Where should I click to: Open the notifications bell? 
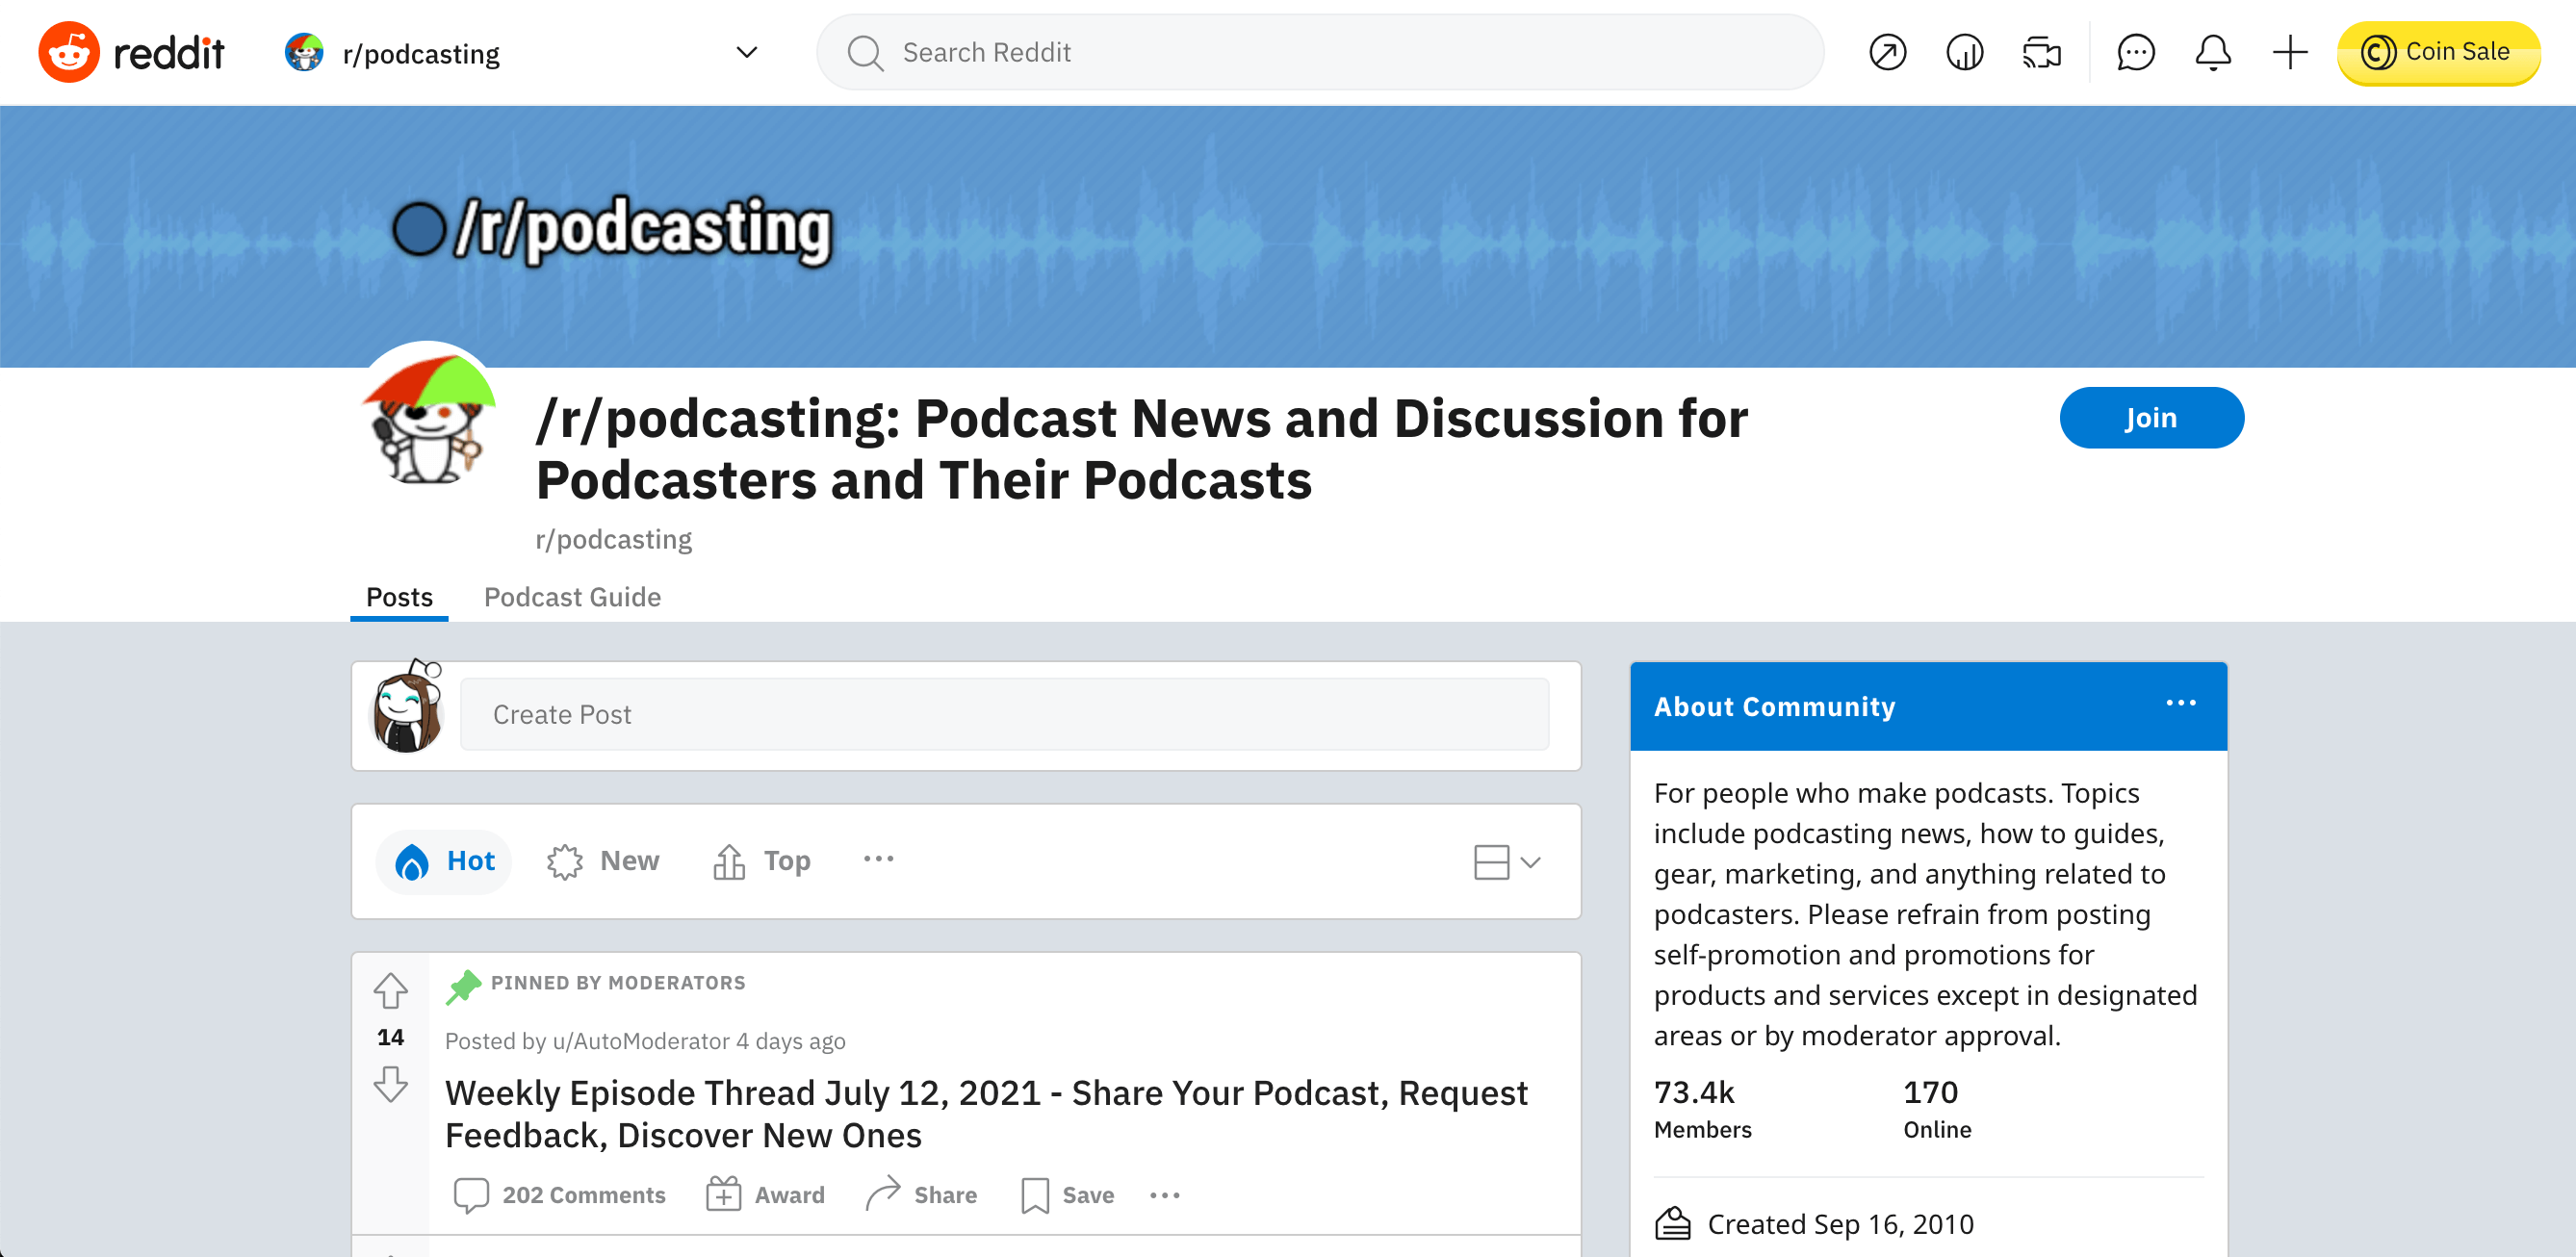[2213, 52]
